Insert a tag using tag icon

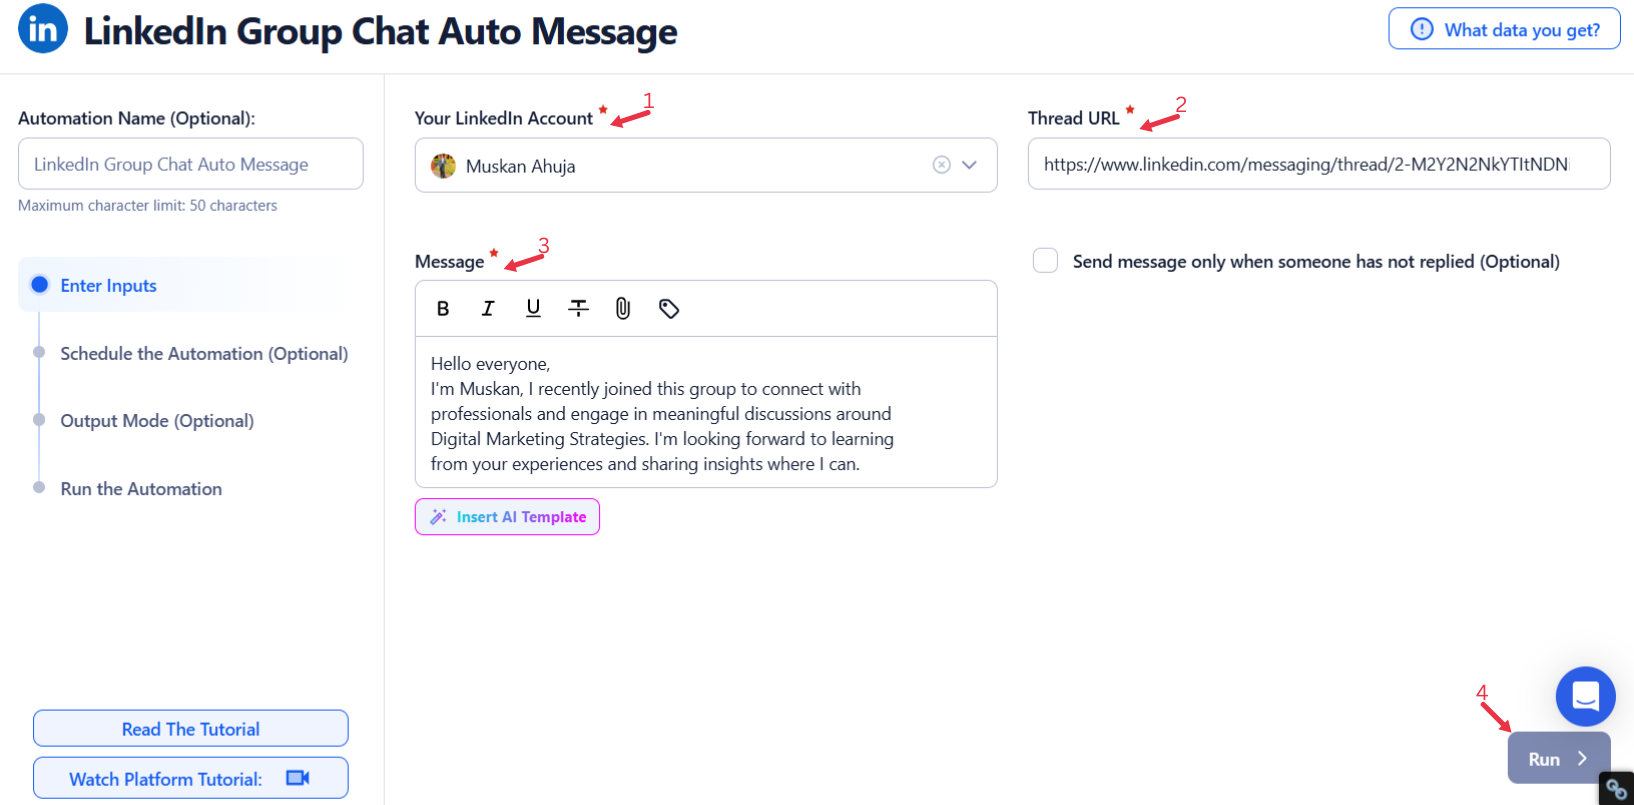669,309
